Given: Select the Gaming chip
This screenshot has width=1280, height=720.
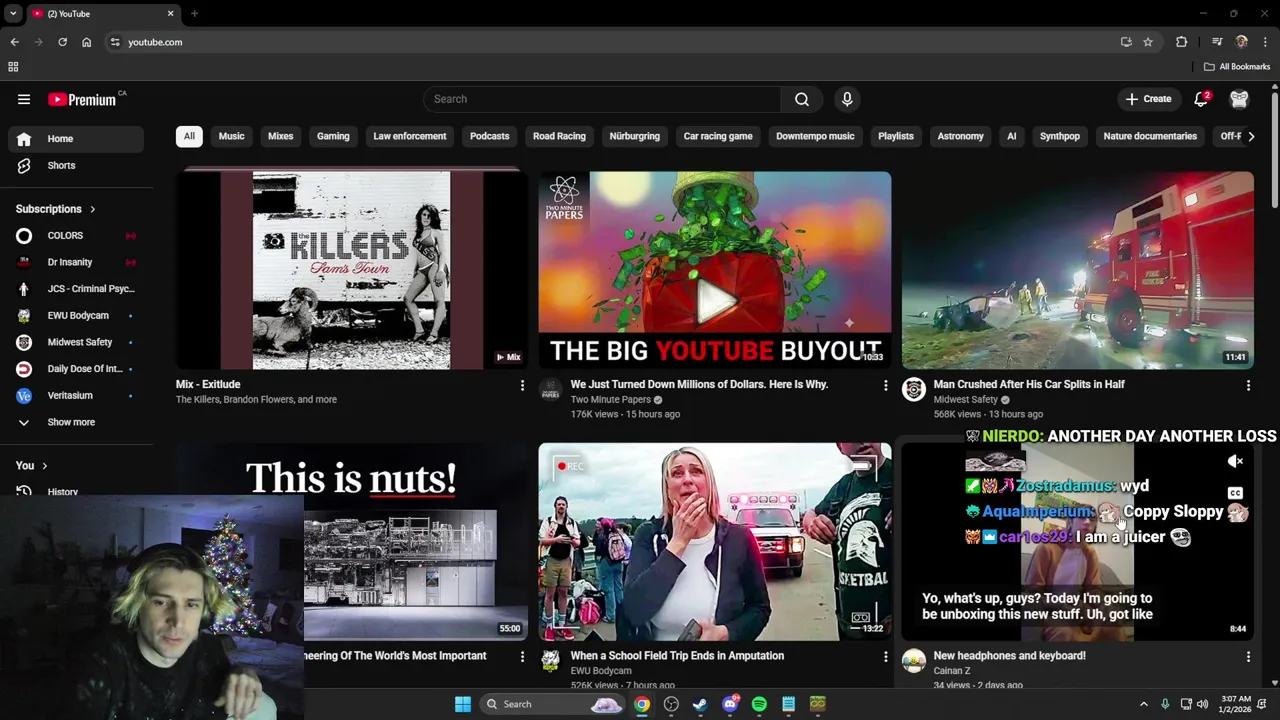Looking at the screenshot, I should click(333, 136).
